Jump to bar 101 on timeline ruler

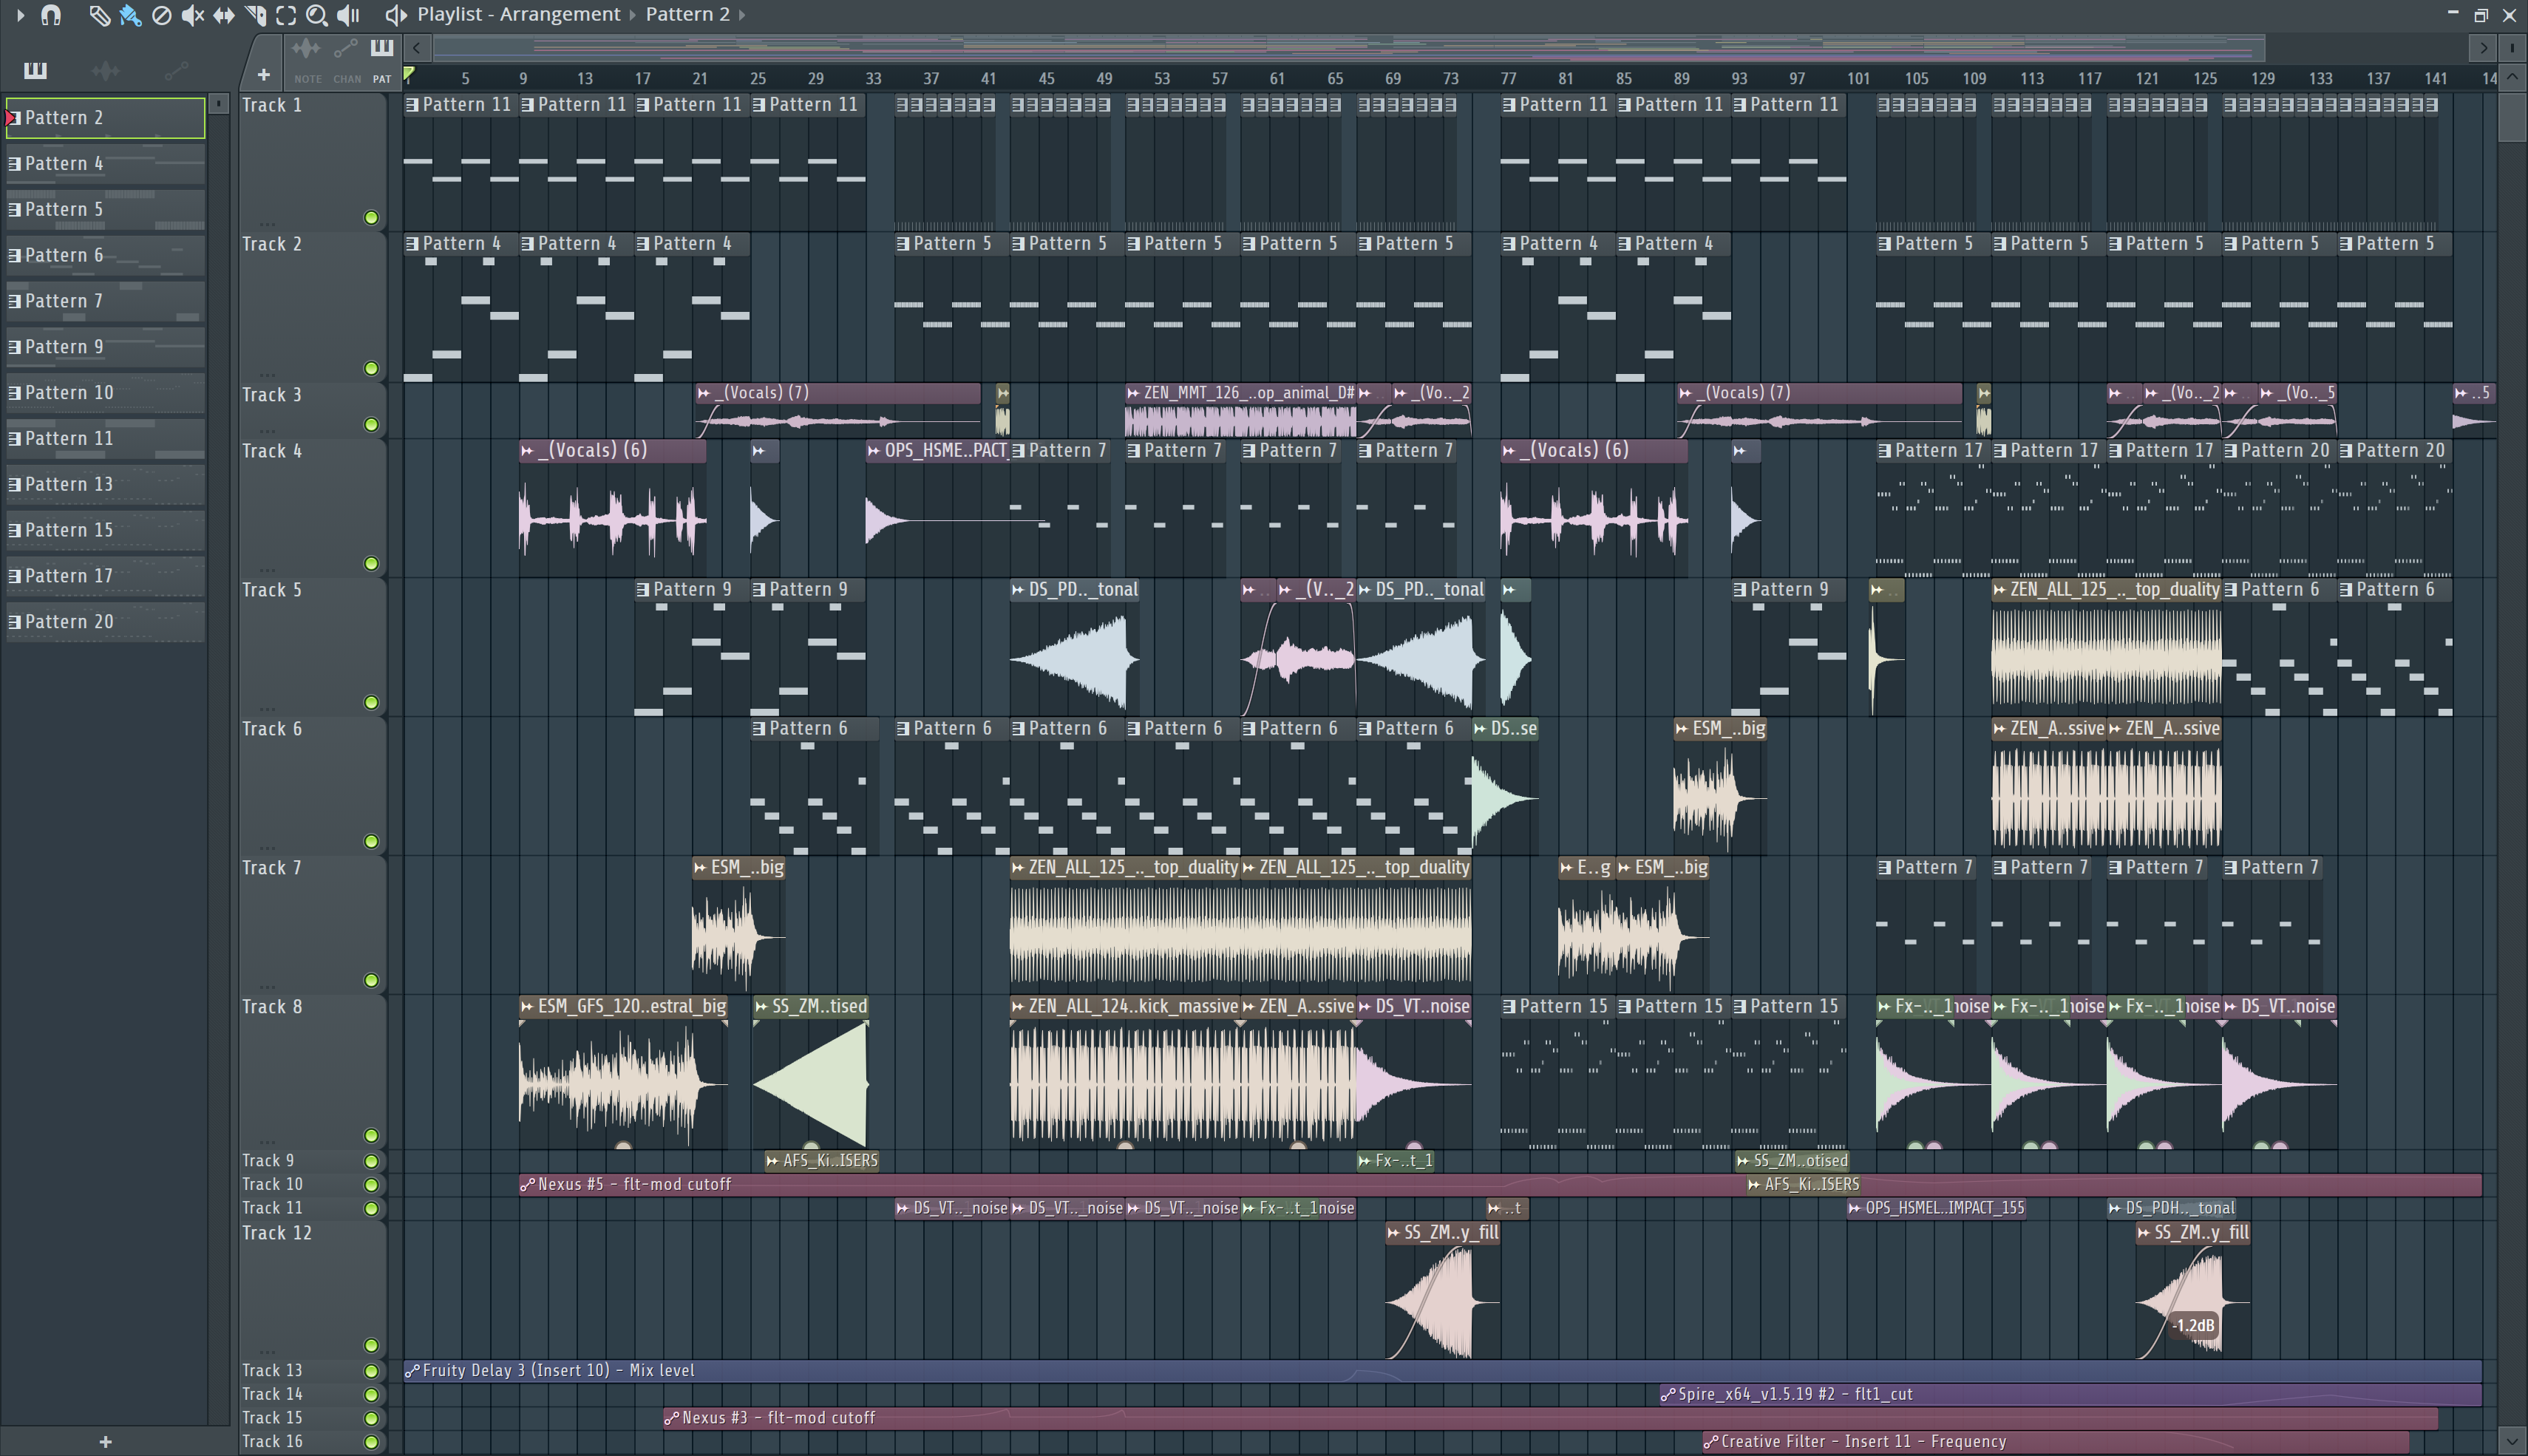[x=1858, y=78]
